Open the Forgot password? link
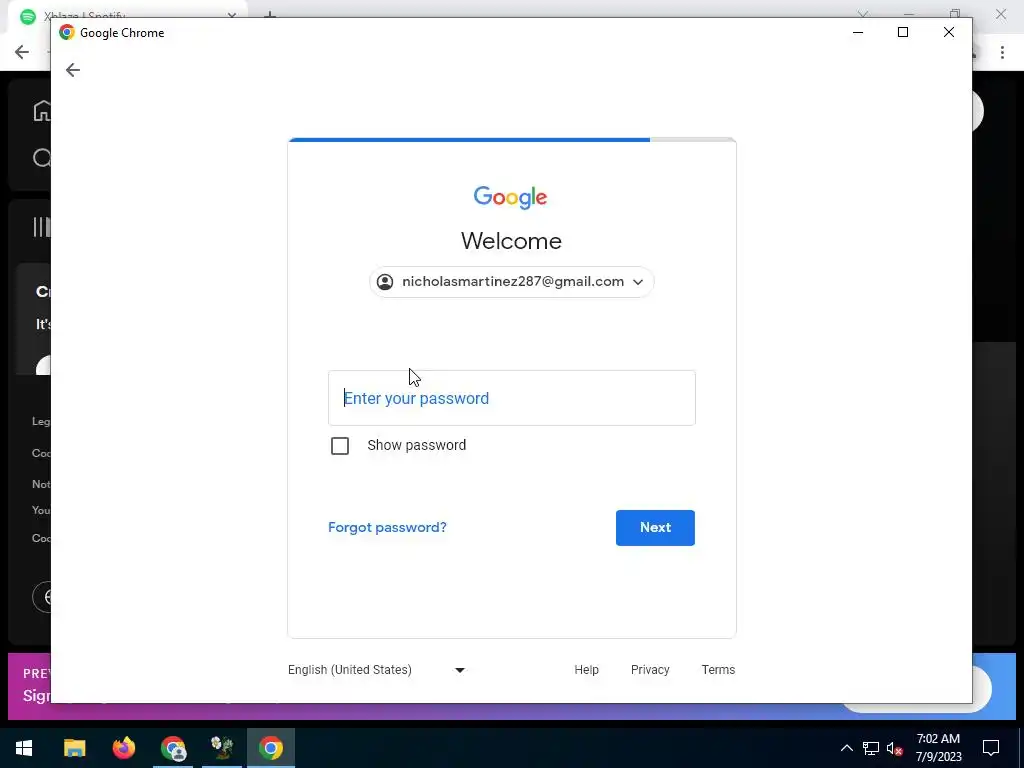 pyautogui.click(x=387, y=527)
